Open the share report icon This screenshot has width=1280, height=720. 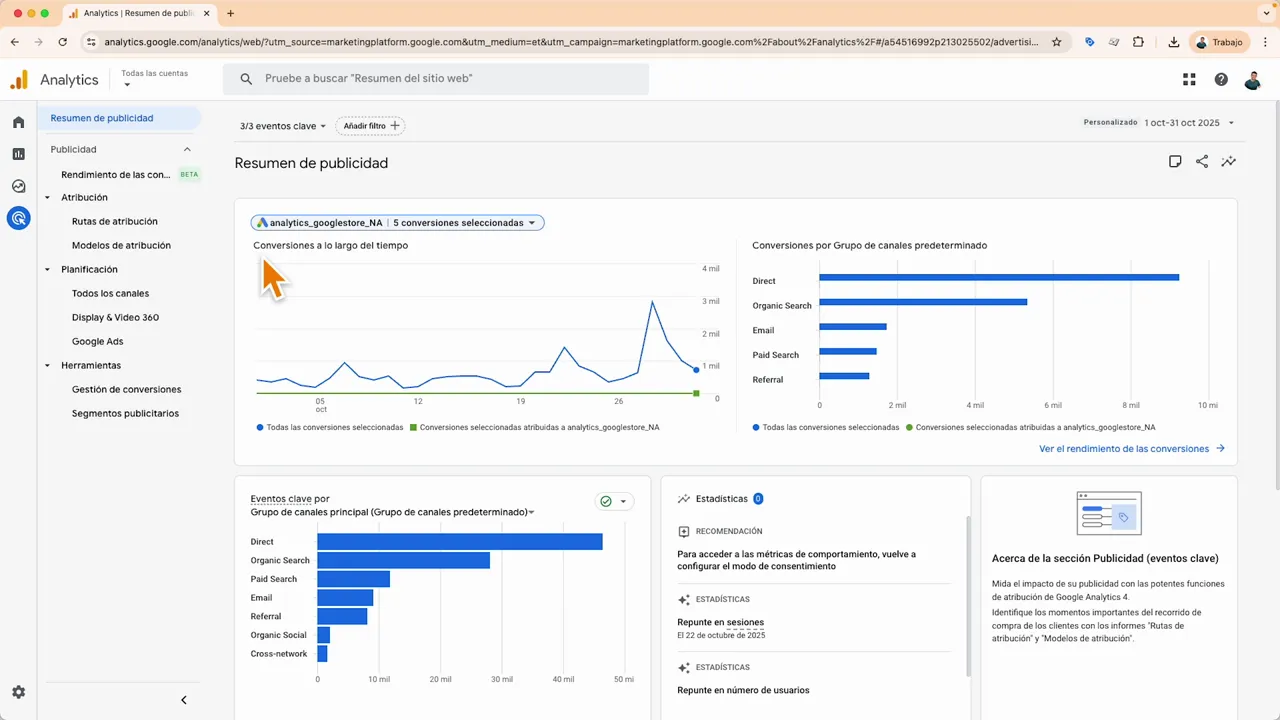point(1202,161)
